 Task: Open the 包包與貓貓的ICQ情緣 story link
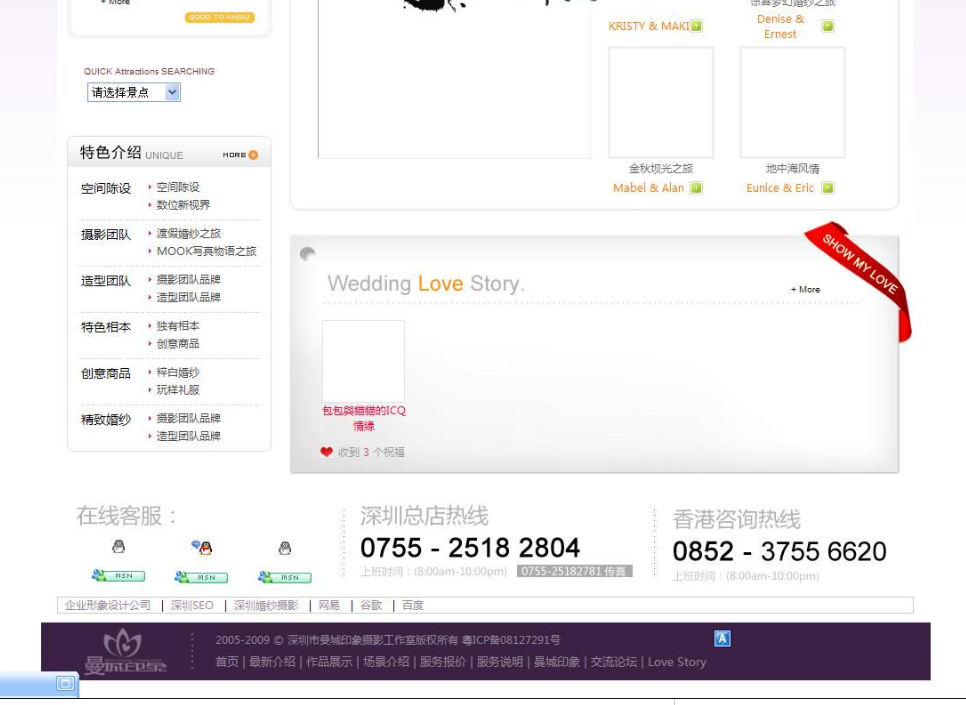363,418
